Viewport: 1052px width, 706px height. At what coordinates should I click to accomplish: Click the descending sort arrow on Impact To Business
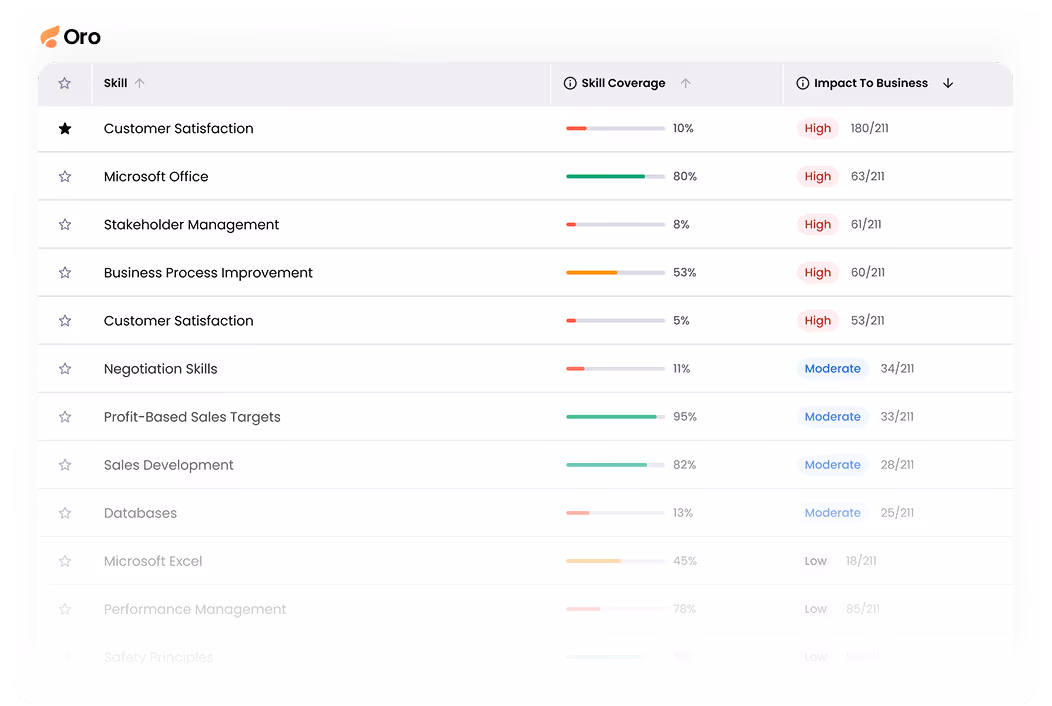point(947,83)
